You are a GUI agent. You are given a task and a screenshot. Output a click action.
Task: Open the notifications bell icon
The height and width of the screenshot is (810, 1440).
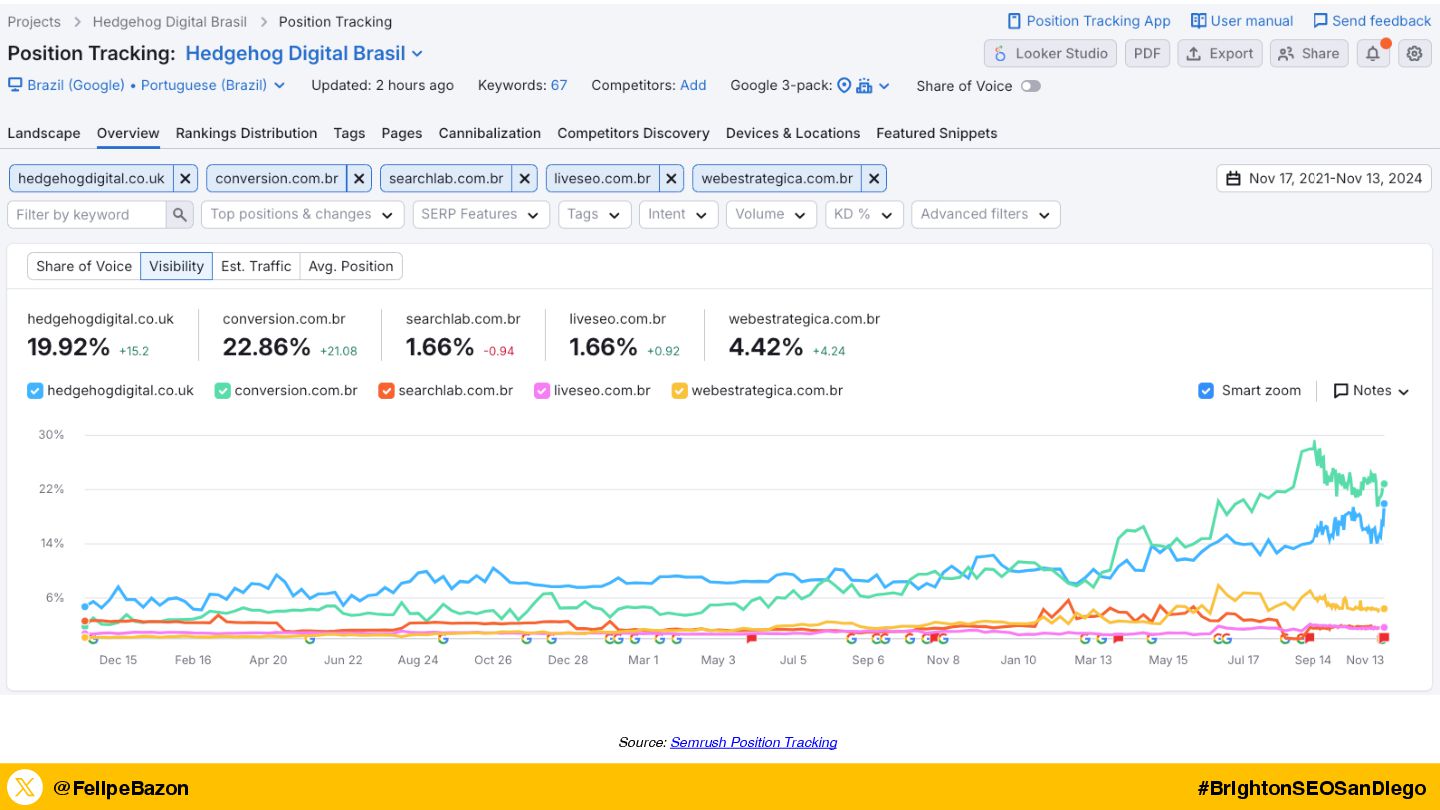[x=1373, y=54]
